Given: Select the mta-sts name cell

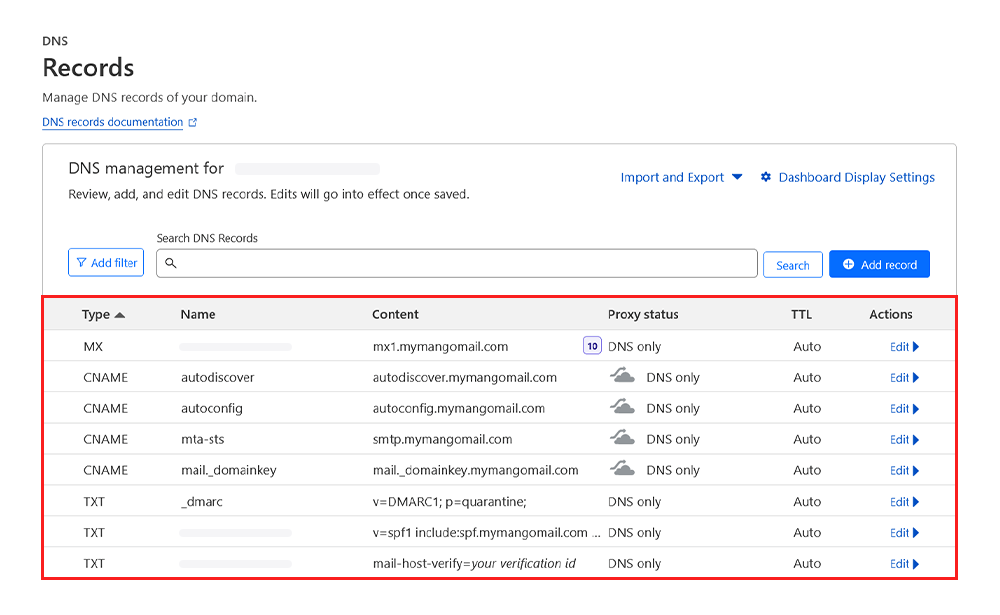Looking at the screenshot, I should pyautogui.click(x=203, y=440).
